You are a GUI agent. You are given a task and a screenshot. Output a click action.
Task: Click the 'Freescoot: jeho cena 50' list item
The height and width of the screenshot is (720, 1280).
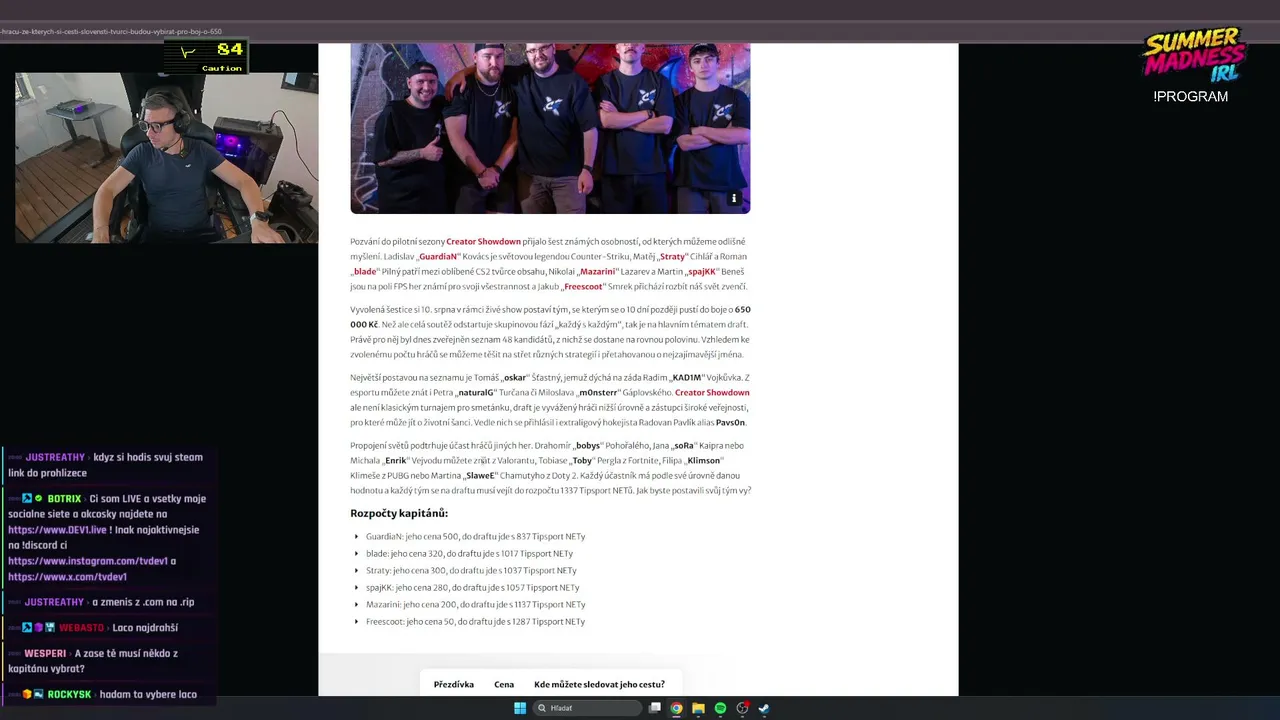[475, 621]
